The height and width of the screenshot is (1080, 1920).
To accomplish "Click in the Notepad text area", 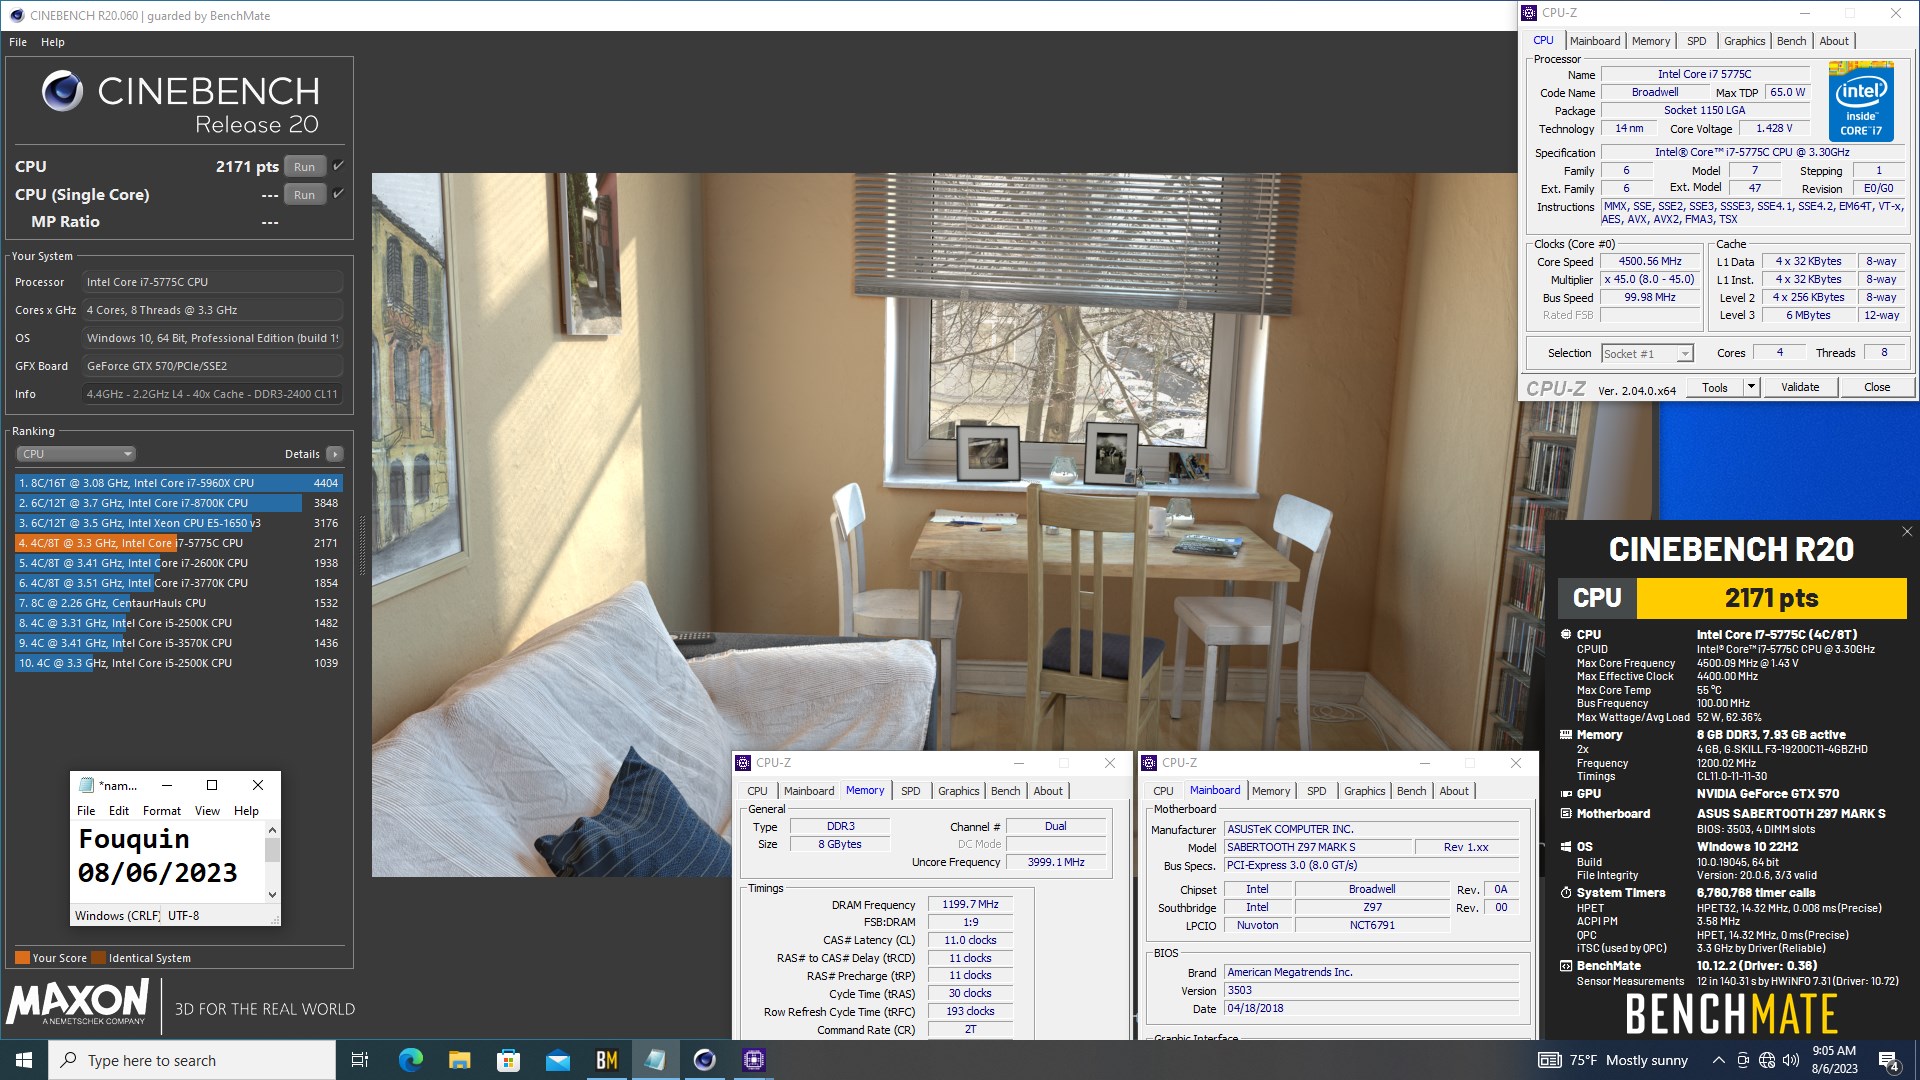I will (x=167, y=862).
